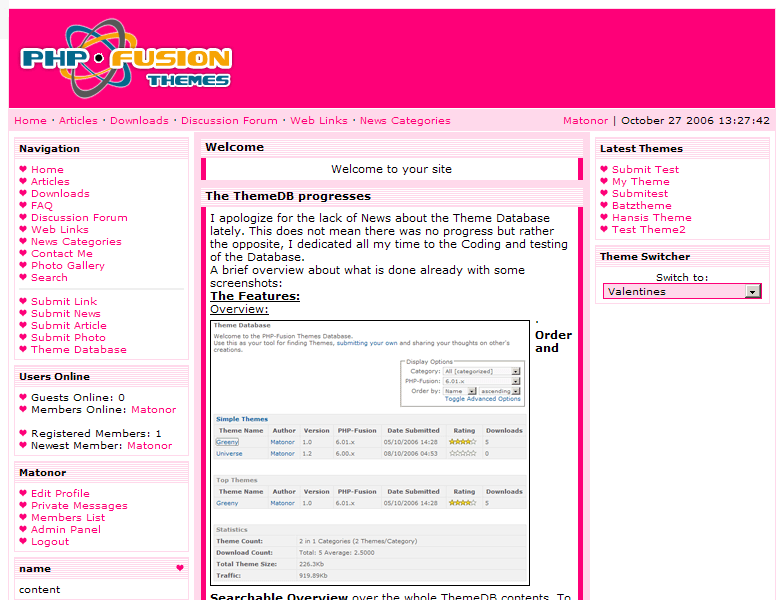Open the Members List link
This screenshot has width=784, height=600.
[68, 518]
